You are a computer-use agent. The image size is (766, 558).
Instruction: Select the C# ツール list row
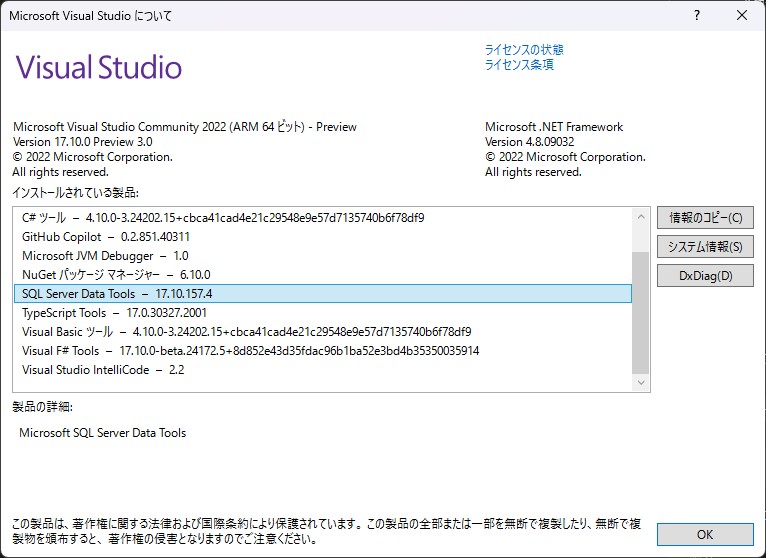322,217
